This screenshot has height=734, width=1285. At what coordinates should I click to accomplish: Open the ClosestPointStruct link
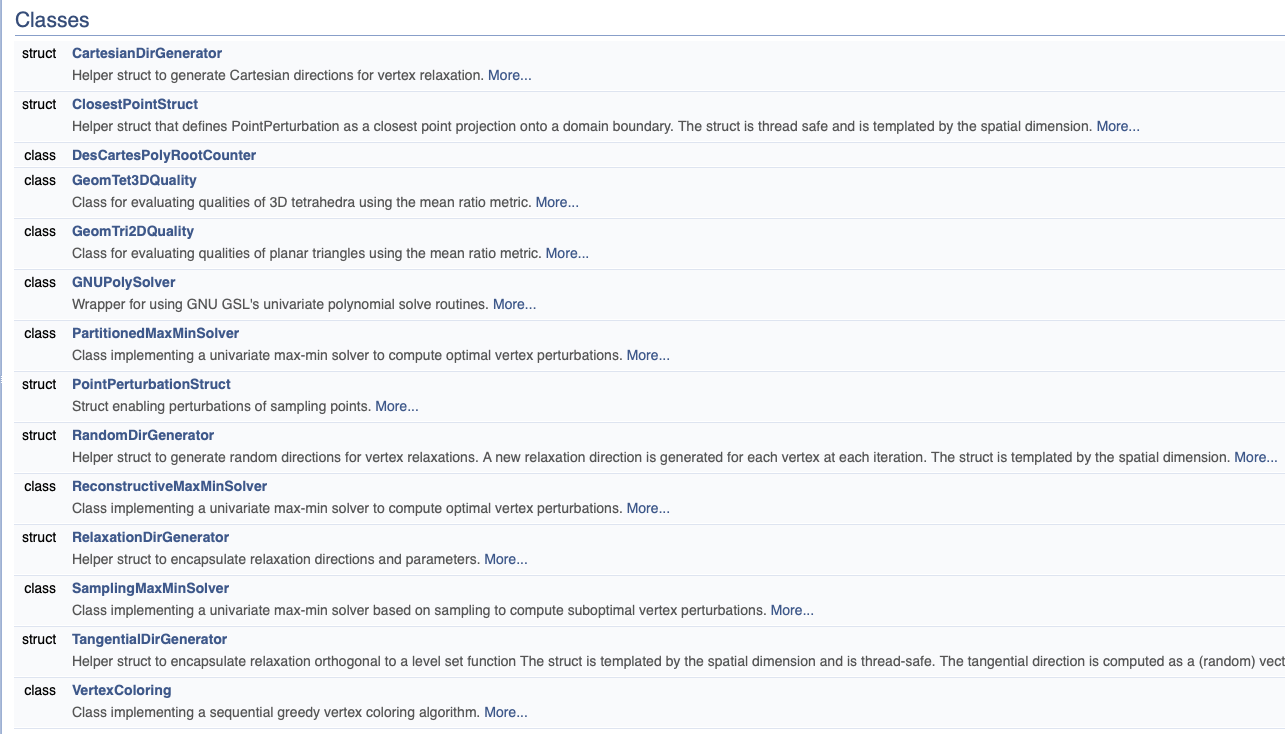coord(135,104)
